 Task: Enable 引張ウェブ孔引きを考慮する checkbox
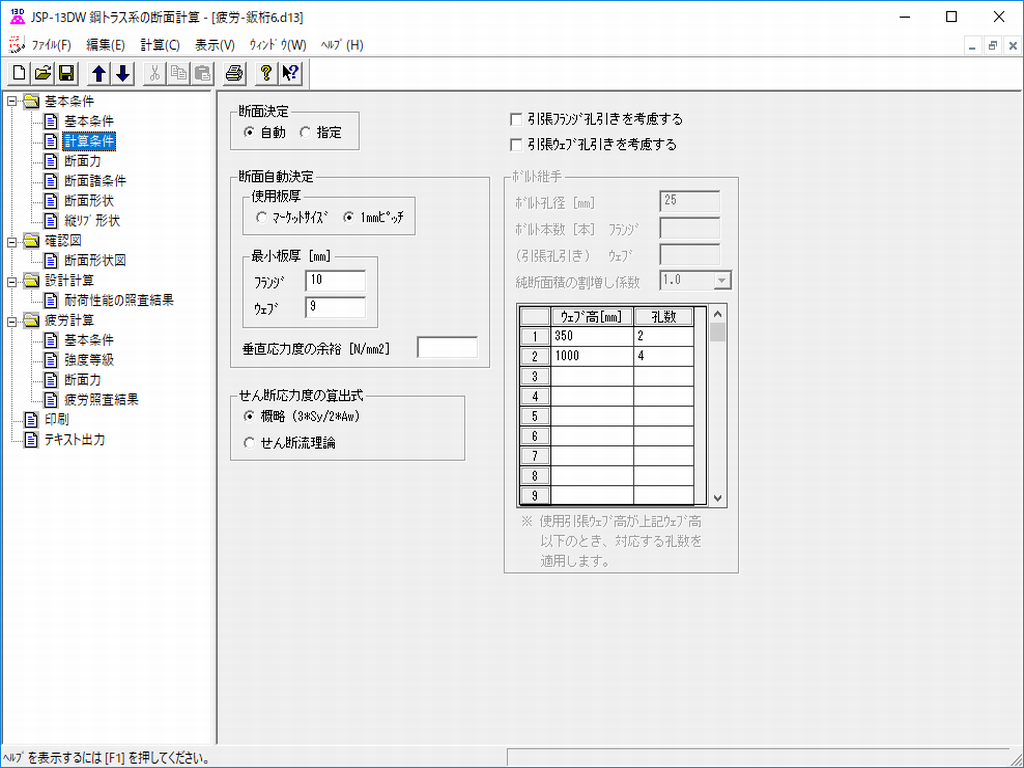coord(516,144)
